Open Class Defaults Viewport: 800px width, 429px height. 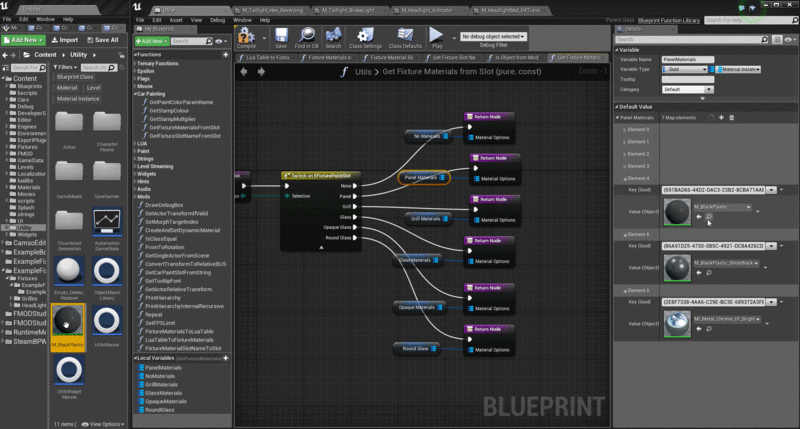coord(405,38)
